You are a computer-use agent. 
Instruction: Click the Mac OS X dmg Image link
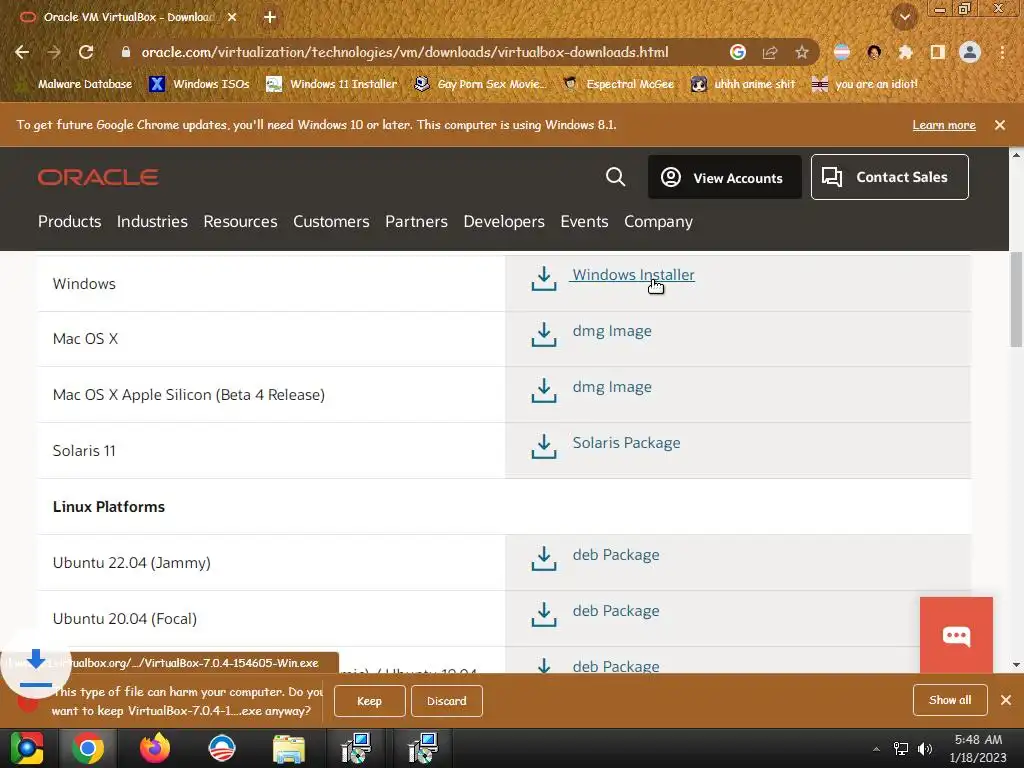coord(612,331)
